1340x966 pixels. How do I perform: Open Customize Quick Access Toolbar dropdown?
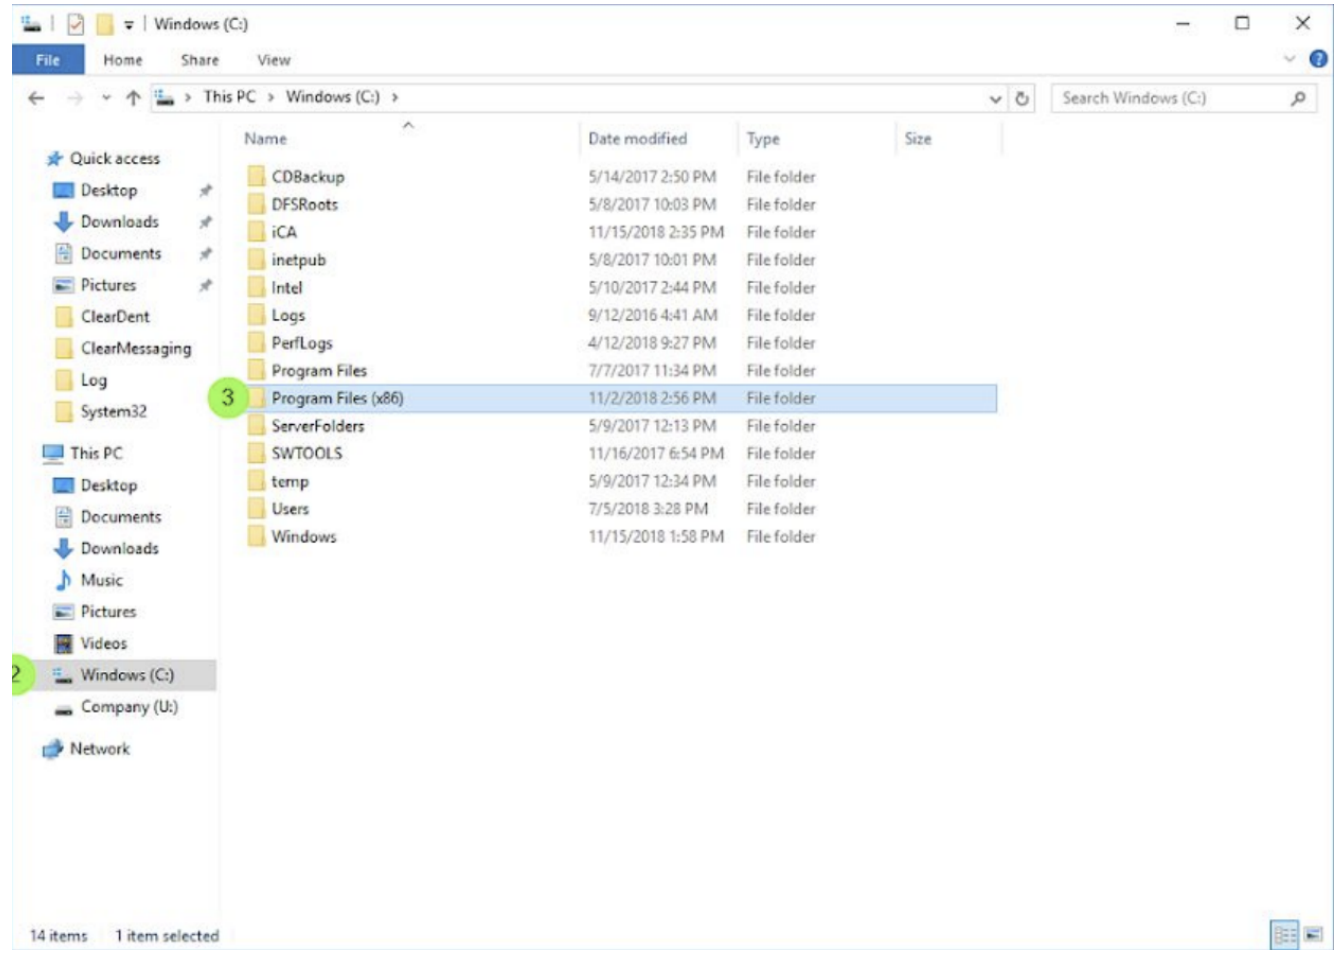[x=129, y=25]
